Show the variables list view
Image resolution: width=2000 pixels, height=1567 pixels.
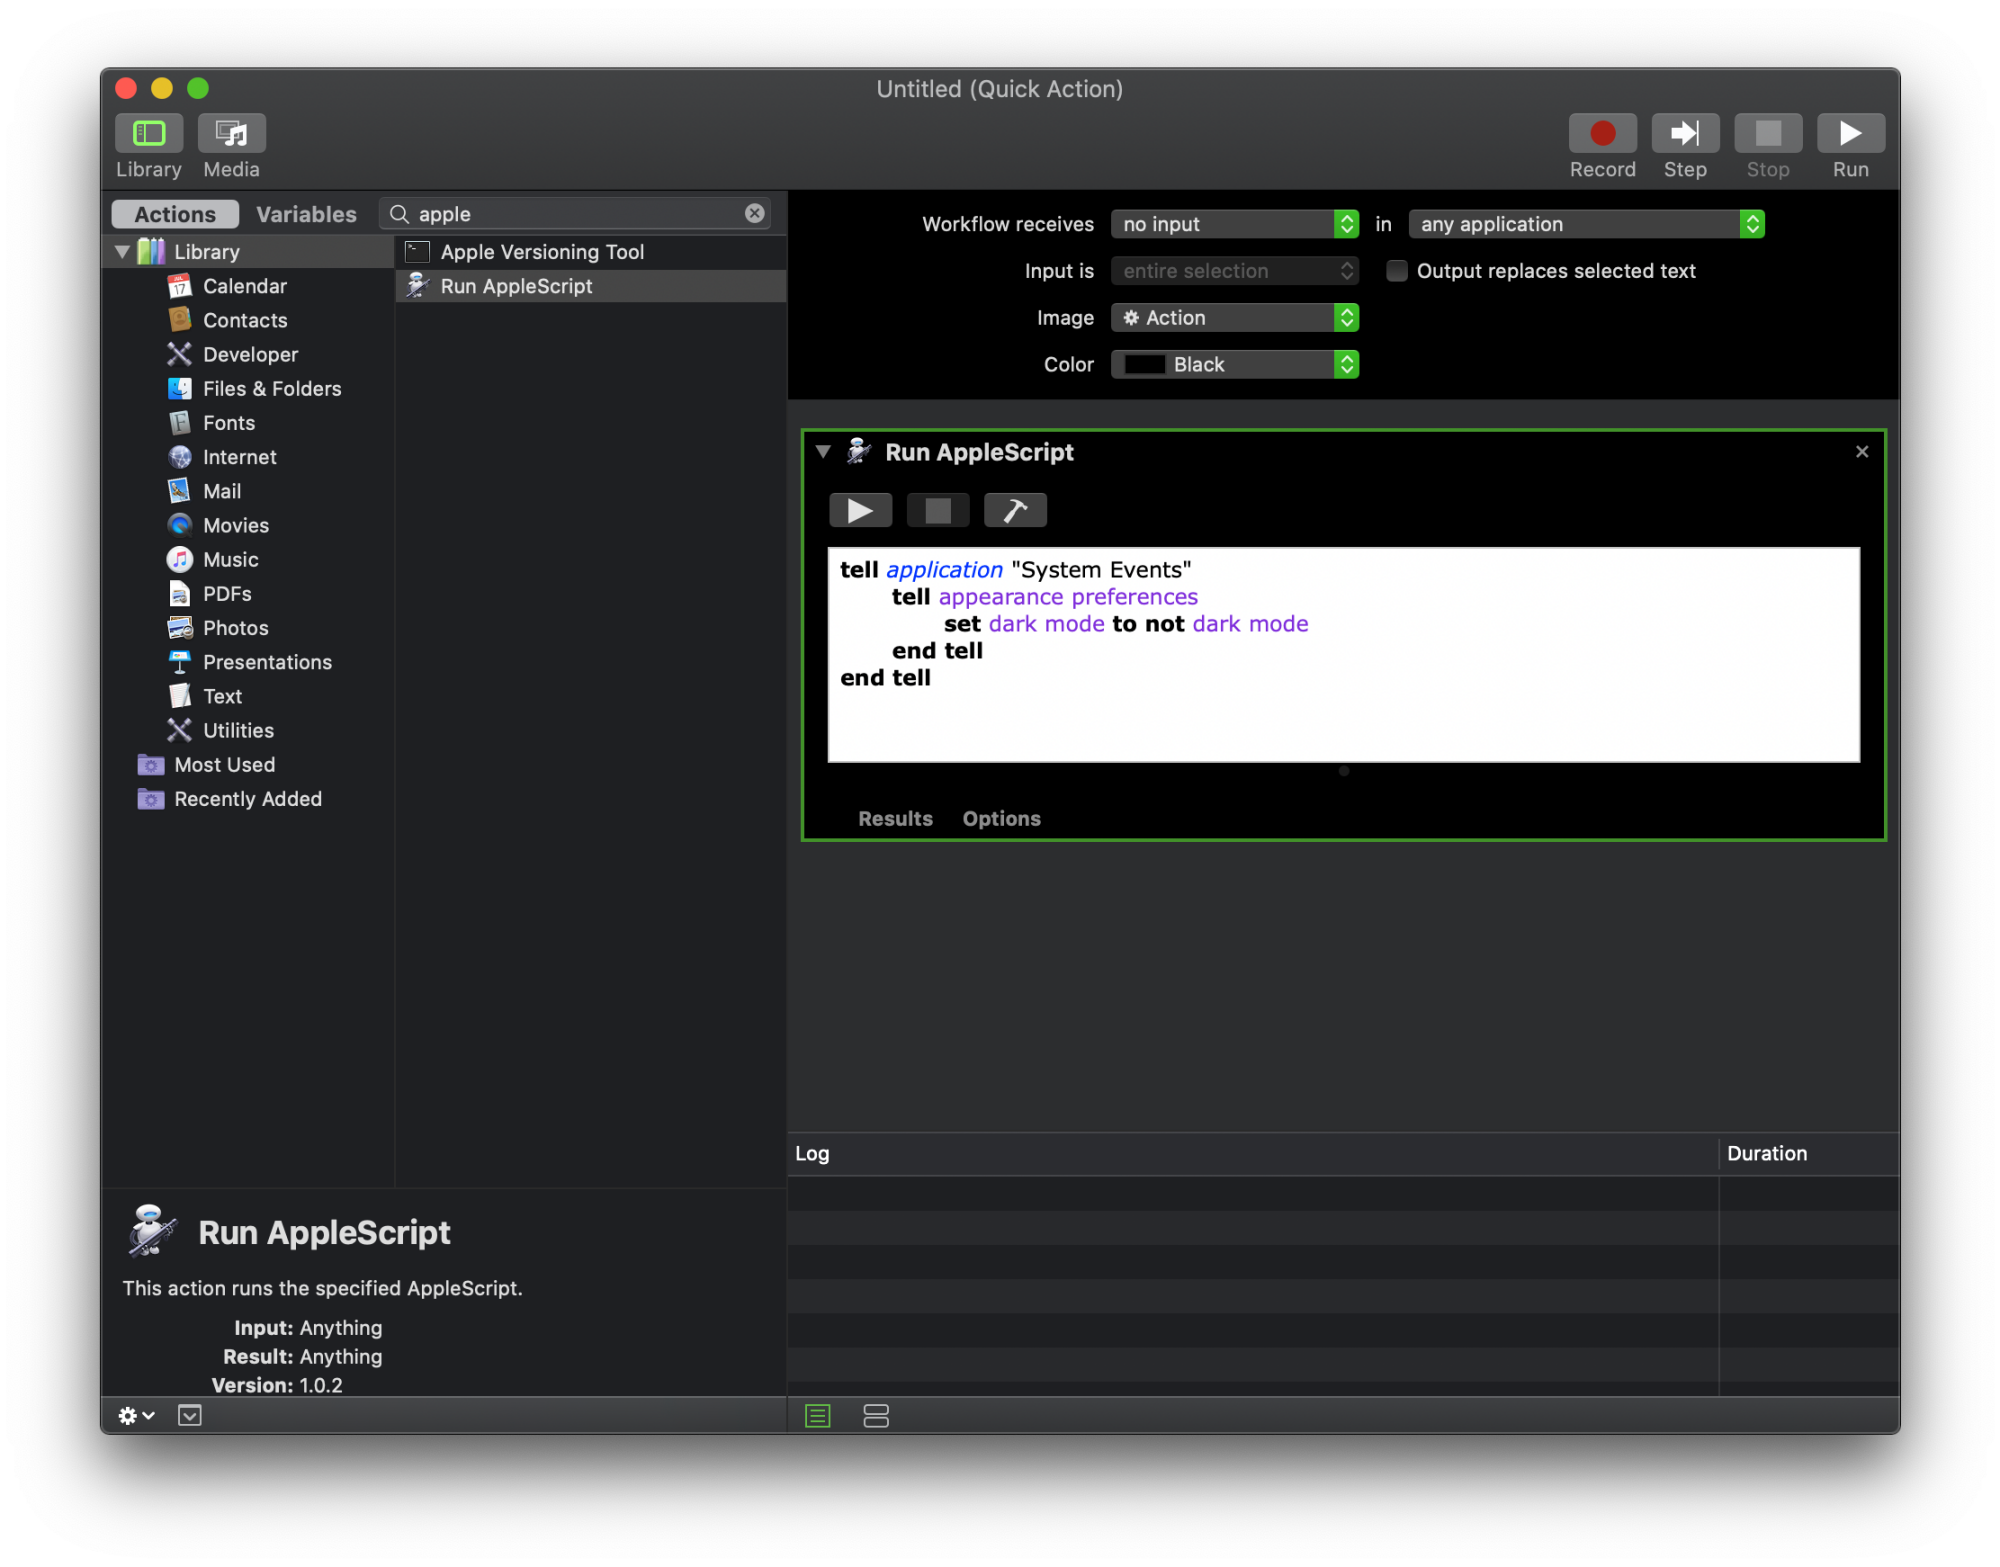[x=875, y=1415]
